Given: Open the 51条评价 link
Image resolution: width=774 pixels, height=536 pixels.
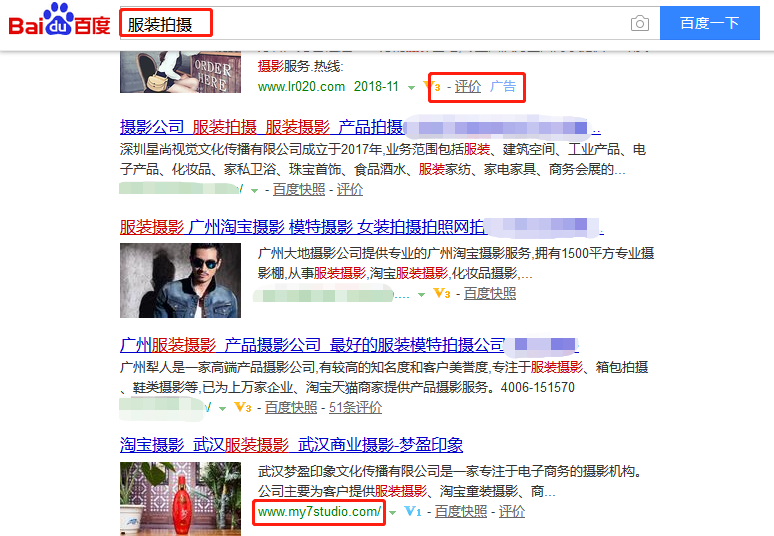Looking at the screenshot, I should (x=355, y=408).
